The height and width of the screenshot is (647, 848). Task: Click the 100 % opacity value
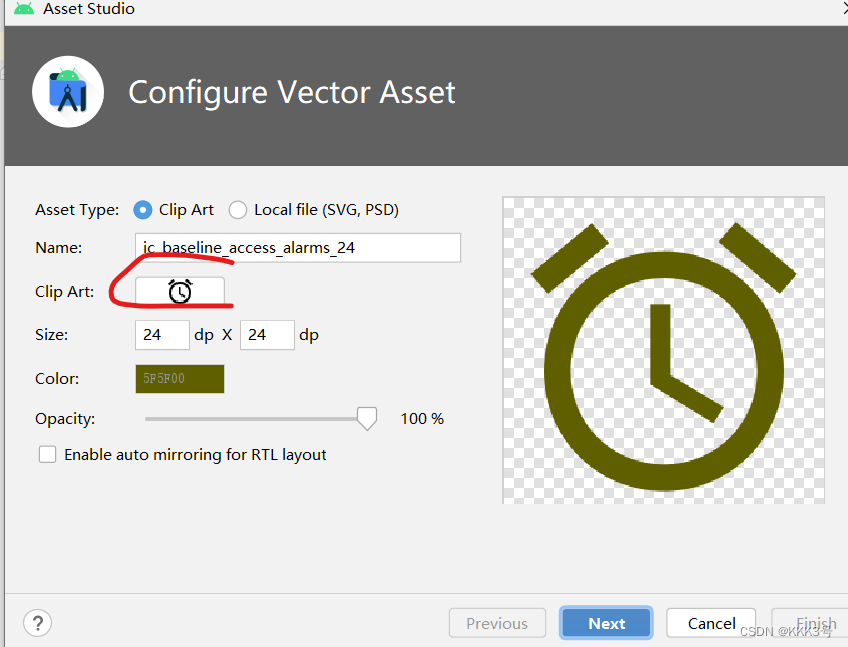click(x=422, y=419)
